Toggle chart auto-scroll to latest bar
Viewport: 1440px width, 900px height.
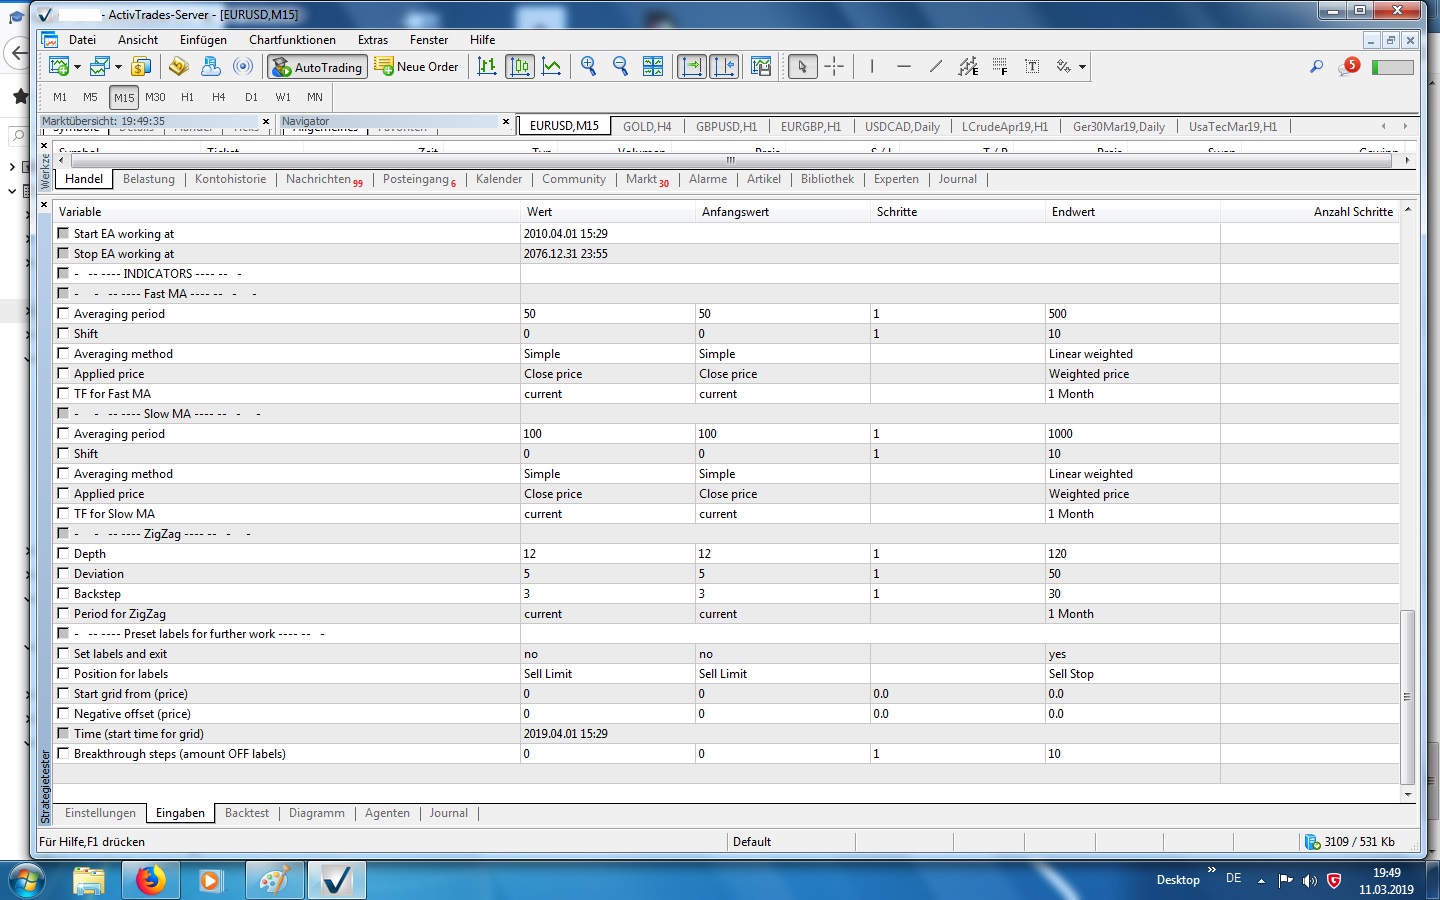pyautogui.click(x=691, y=67)
